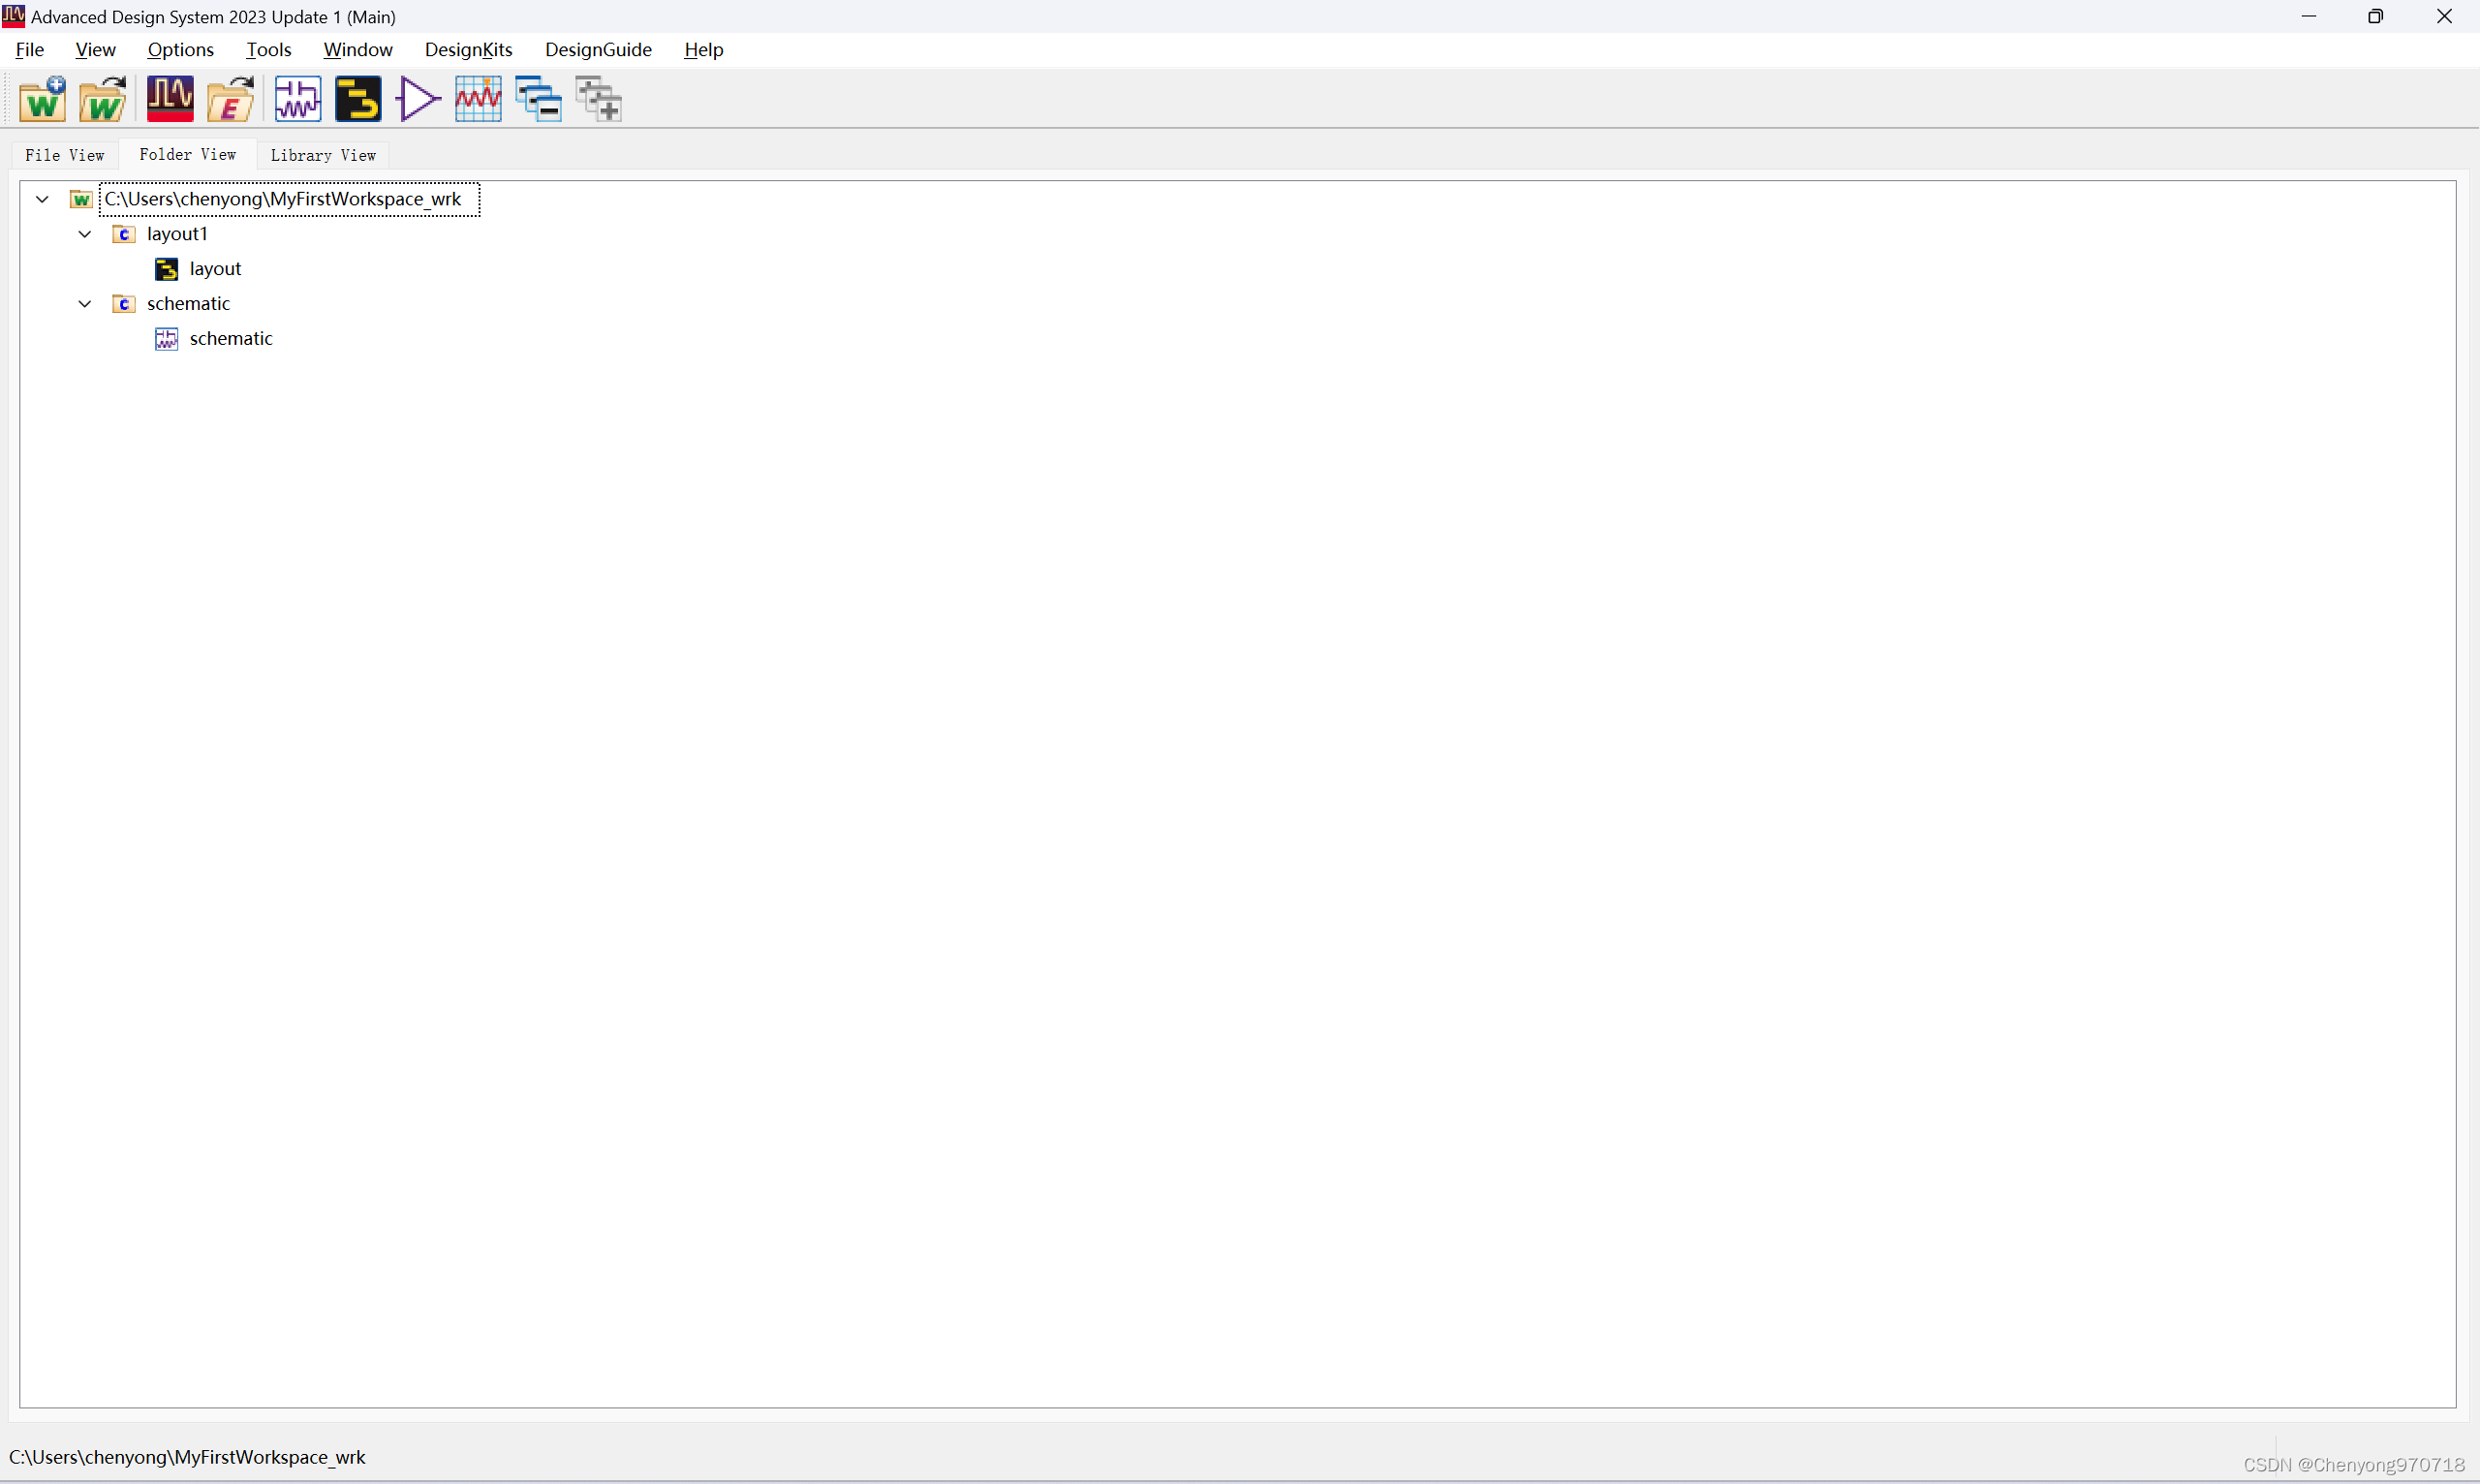Select the pulse waveform toolbar icon
The image size is (2480, 1484).
pyautogui.click(x=170, y=98)
